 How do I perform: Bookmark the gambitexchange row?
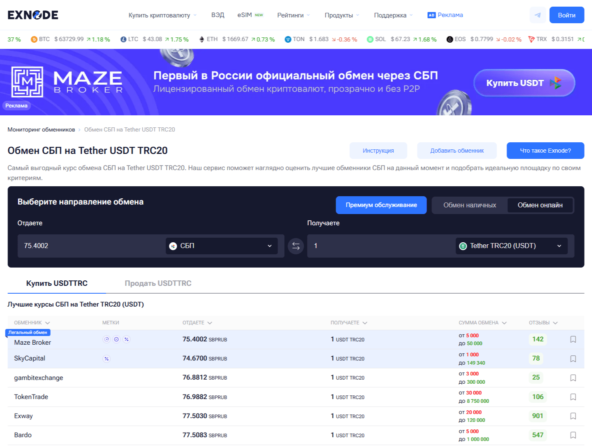tap(573, 378)
